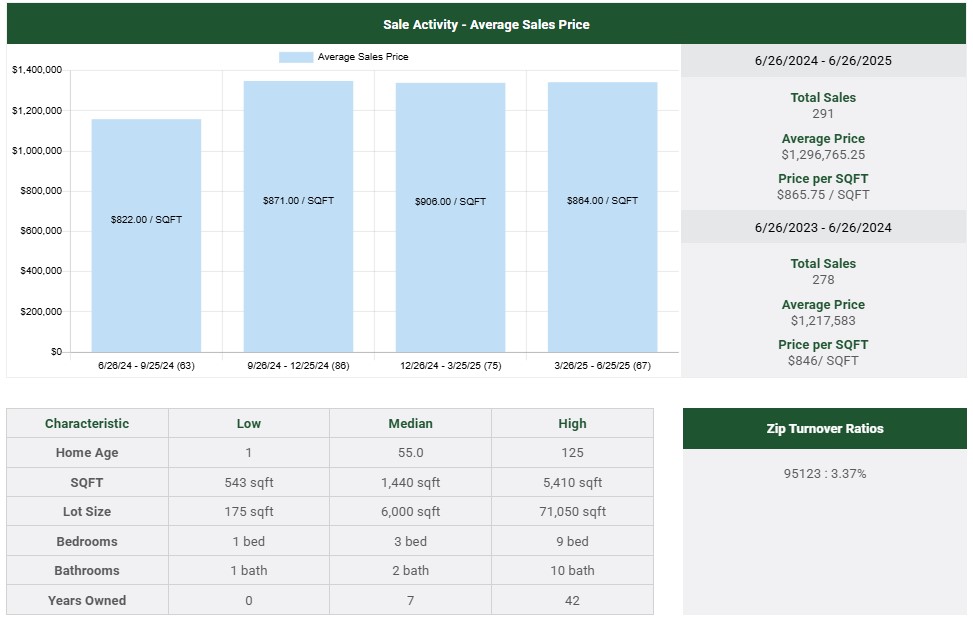Click the Sale Activity - Average Sales Price header
Screen dimensions: 973x618
pyautogui.click(x=486, y=24)
